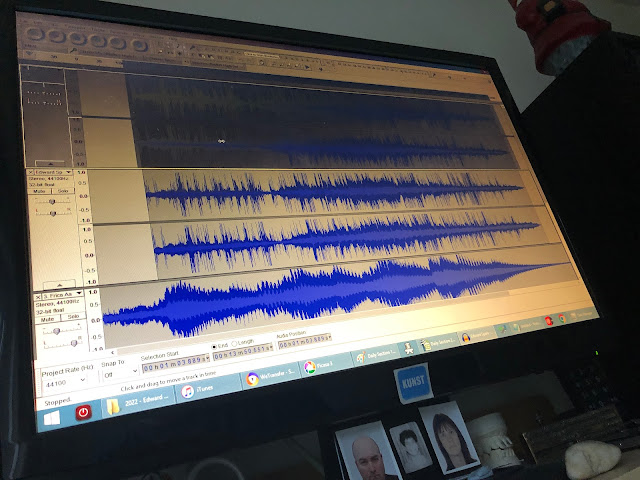The height and width of the screenshot is (480, 640).
Task: Collapse the Edward Sp track with arrow button
Action: (x=59, y=284)
